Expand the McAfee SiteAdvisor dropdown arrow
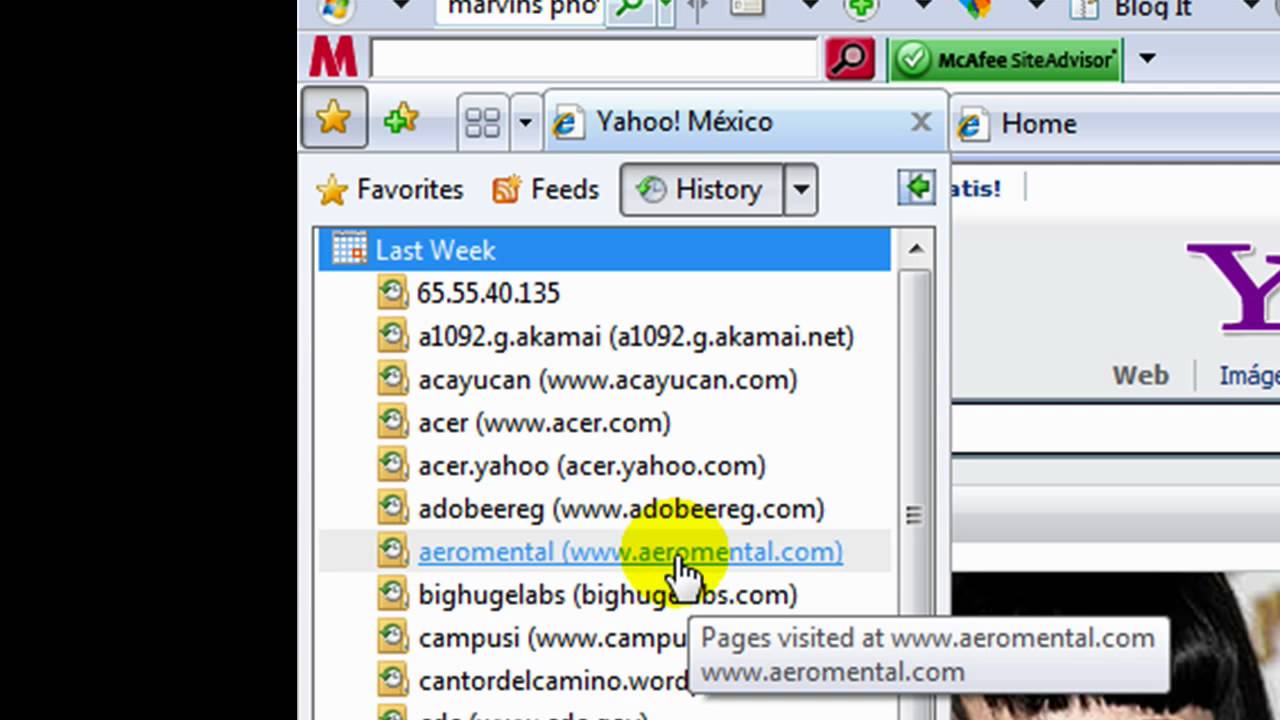1280x720 pixels. click(x=1147, y=59)
